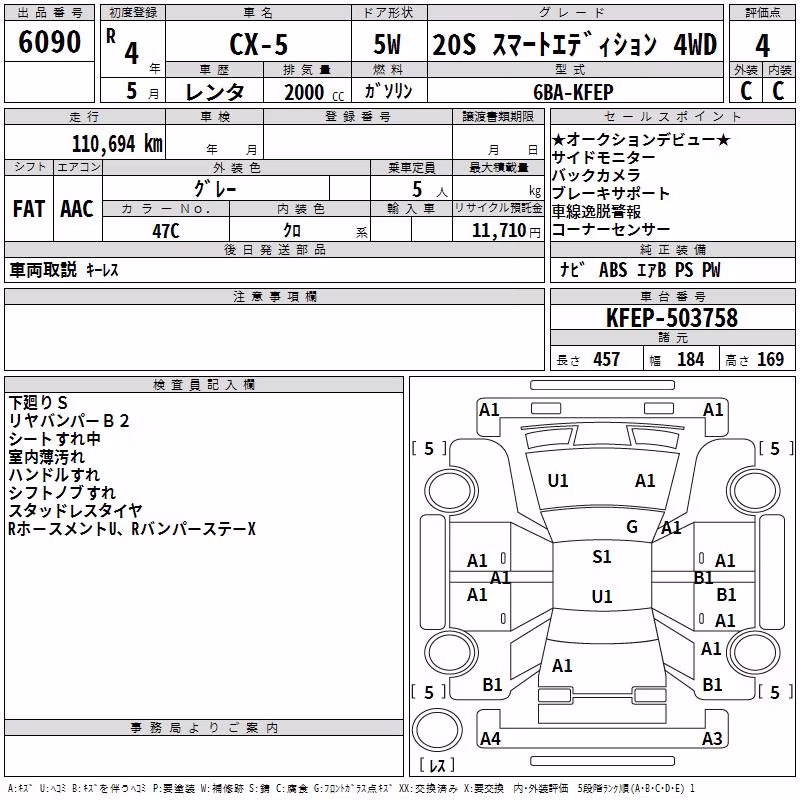
Task: Select the mileage 110,694 km
Action: (117, 144)
